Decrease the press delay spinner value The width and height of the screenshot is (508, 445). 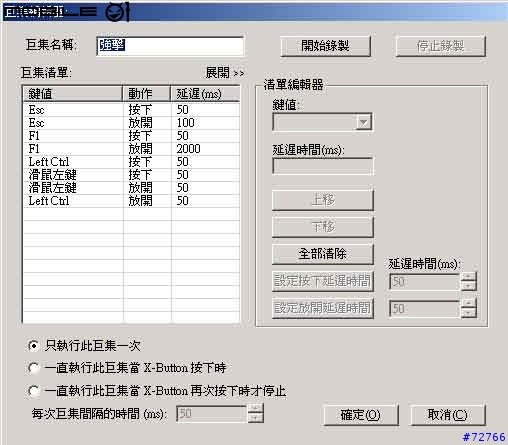(469, 286)
